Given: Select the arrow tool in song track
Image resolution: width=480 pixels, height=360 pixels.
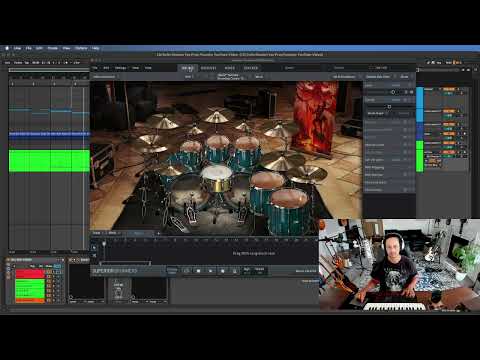Looking at the screenshot, I should pos(94,247).
